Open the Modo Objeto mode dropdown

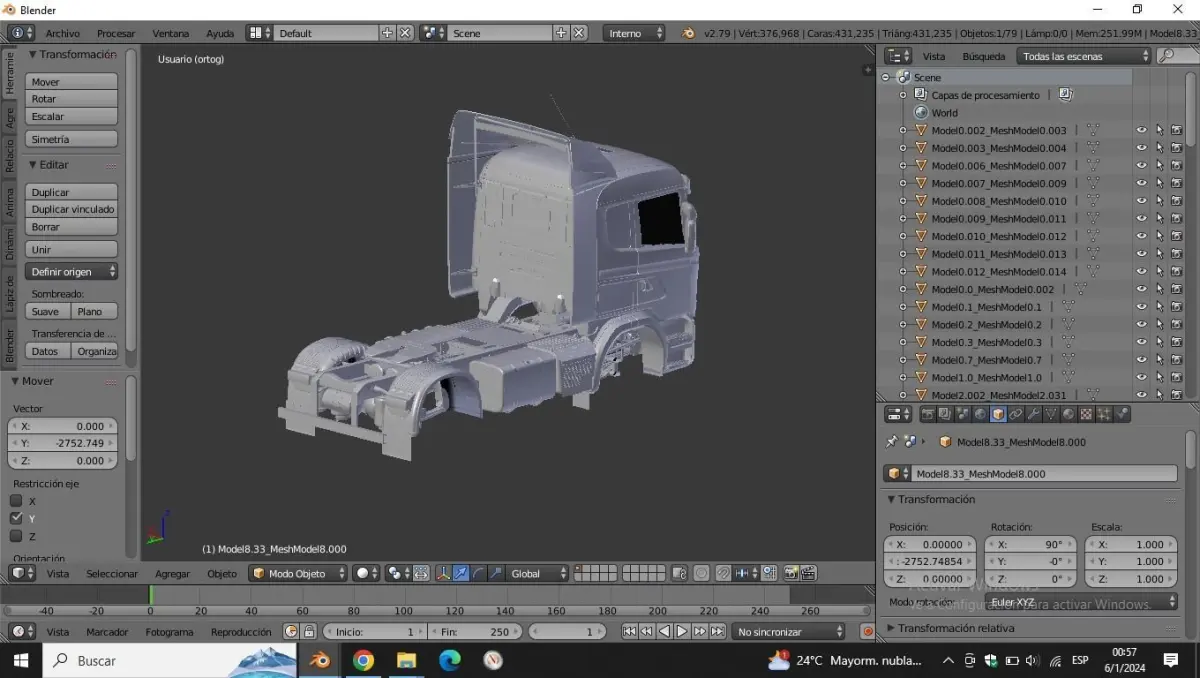pyautogui.click(x=298, y=573)
